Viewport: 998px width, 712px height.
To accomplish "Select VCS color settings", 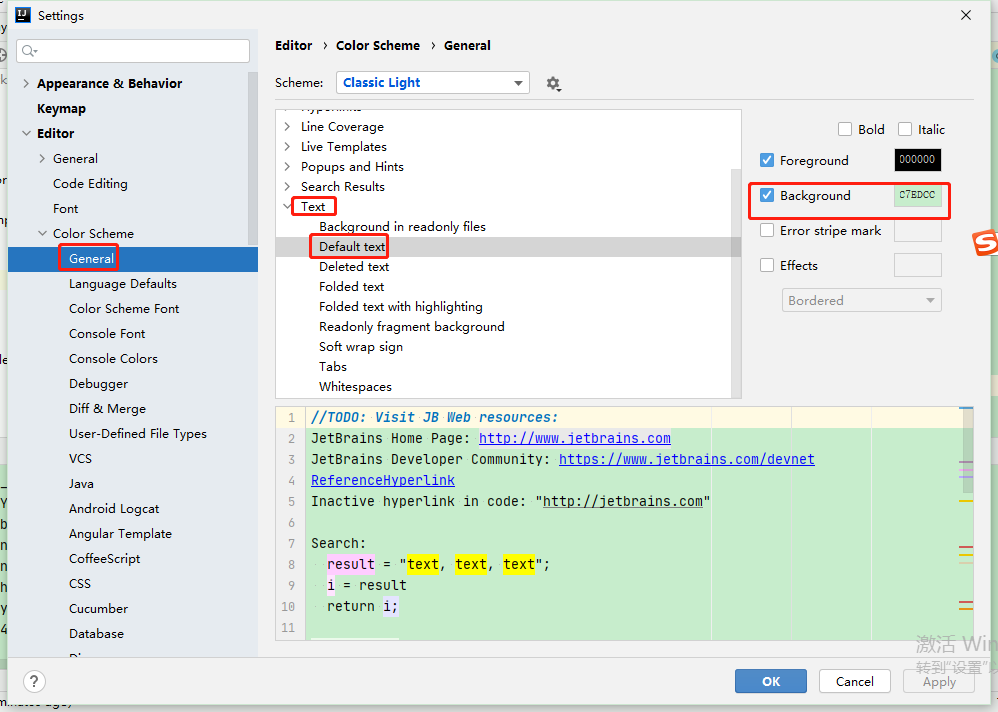I will [x=80, y=459].
